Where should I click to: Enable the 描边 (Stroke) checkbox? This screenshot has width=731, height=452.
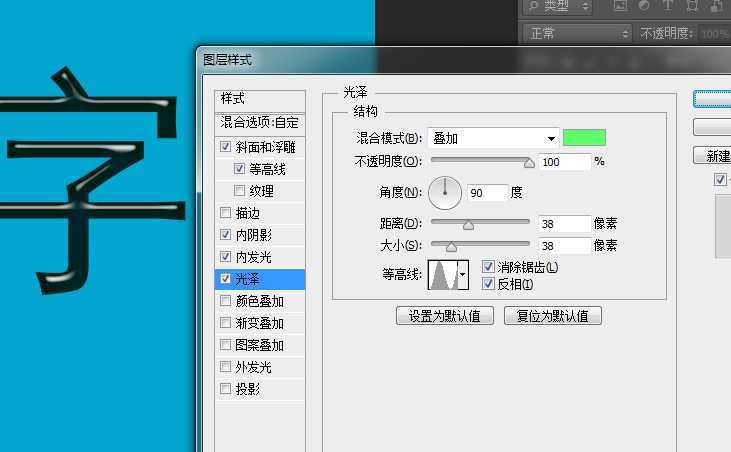point(225,213)
